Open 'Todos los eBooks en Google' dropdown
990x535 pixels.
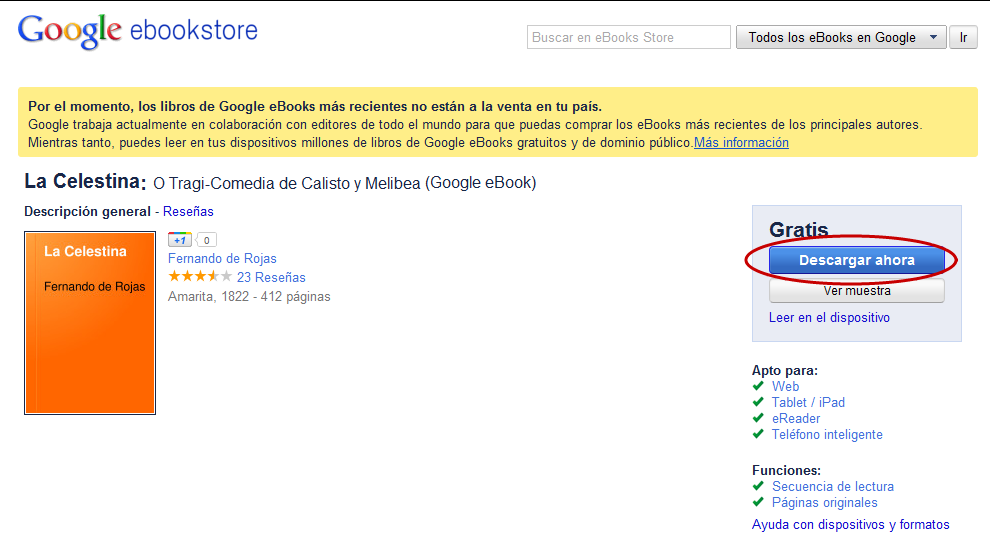[841, 38]
